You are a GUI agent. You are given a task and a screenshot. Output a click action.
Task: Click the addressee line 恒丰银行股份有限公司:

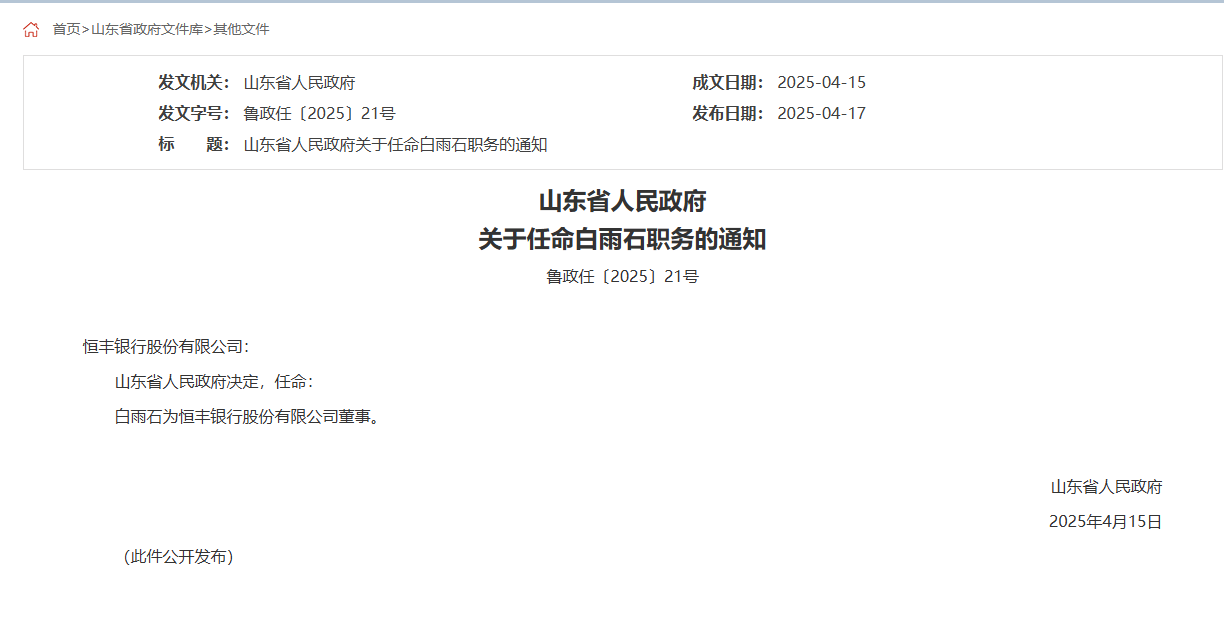pos(166,347)
